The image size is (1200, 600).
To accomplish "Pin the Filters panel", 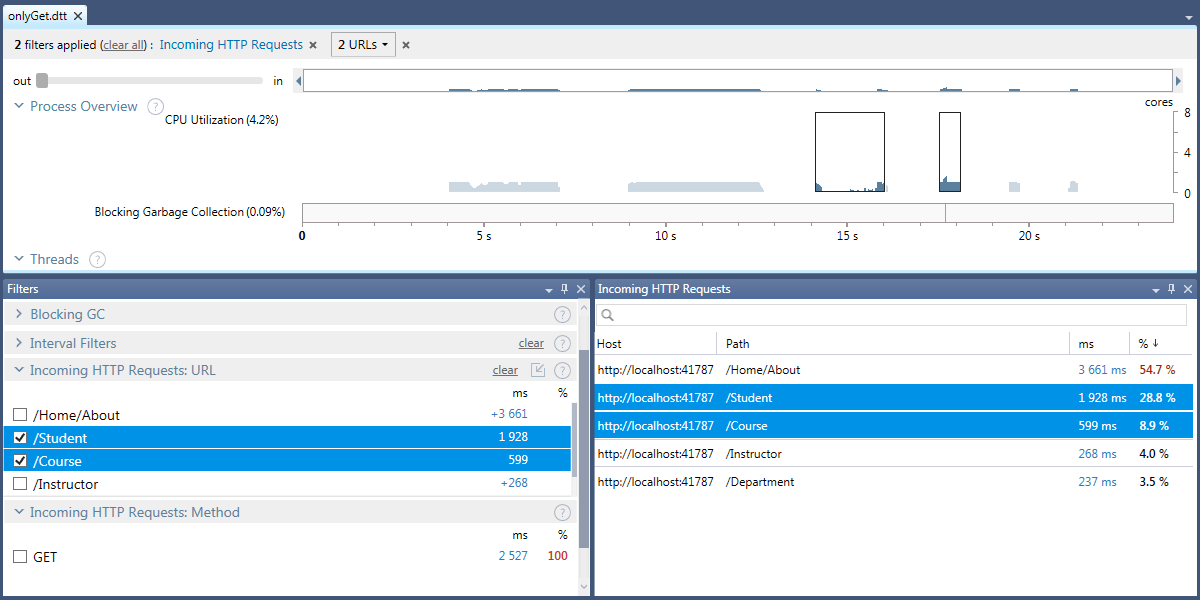I will [565, 289].
